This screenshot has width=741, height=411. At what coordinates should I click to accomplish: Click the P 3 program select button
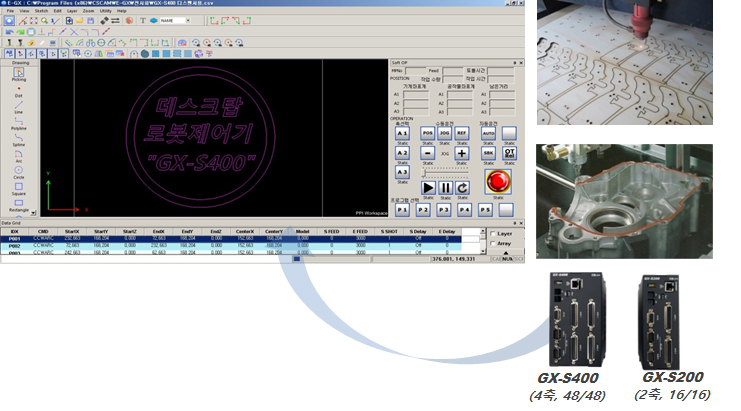pyautogui.click(x=444, y=211)
